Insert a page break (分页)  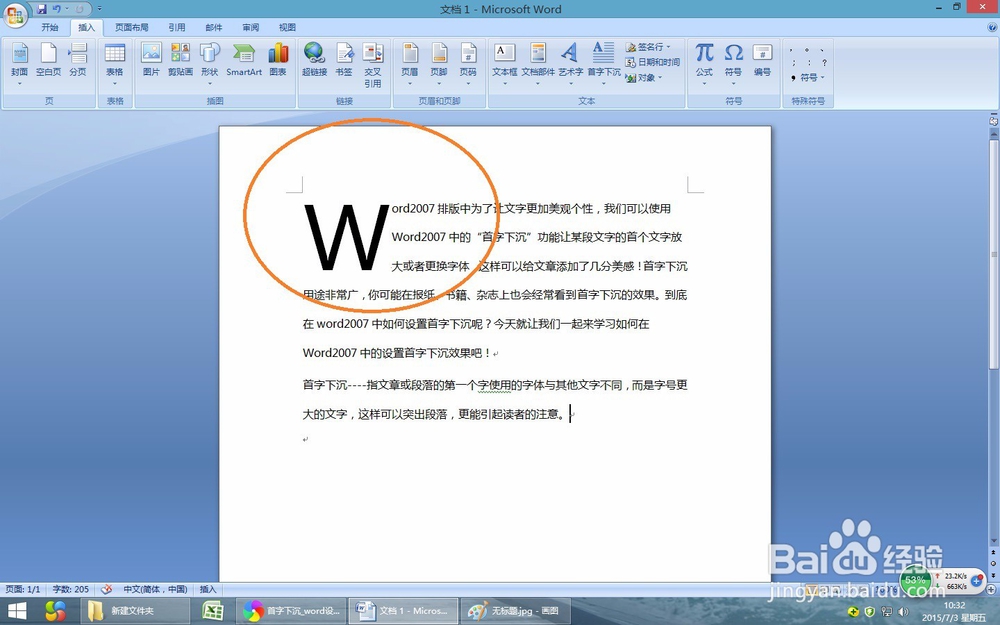pos(78,60)
